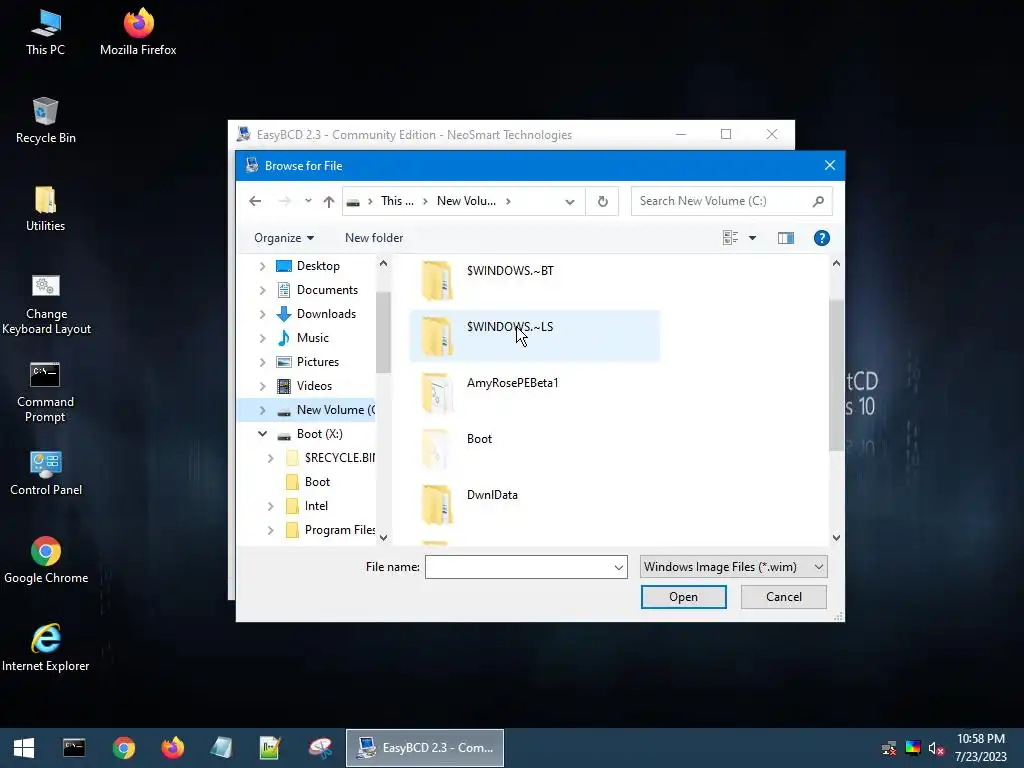
Task: Open dialog Help question mark
Action: (x=822, y=238)
